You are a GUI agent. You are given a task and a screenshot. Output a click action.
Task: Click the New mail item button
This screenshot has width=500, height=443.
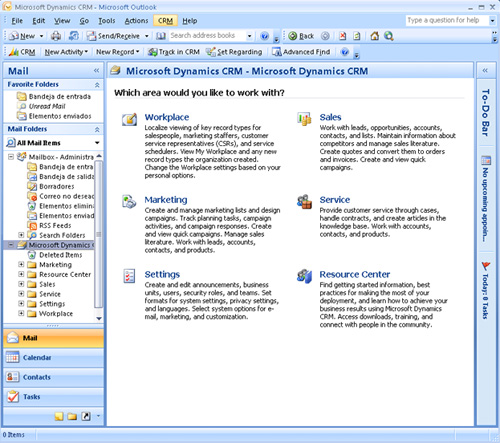23,36
